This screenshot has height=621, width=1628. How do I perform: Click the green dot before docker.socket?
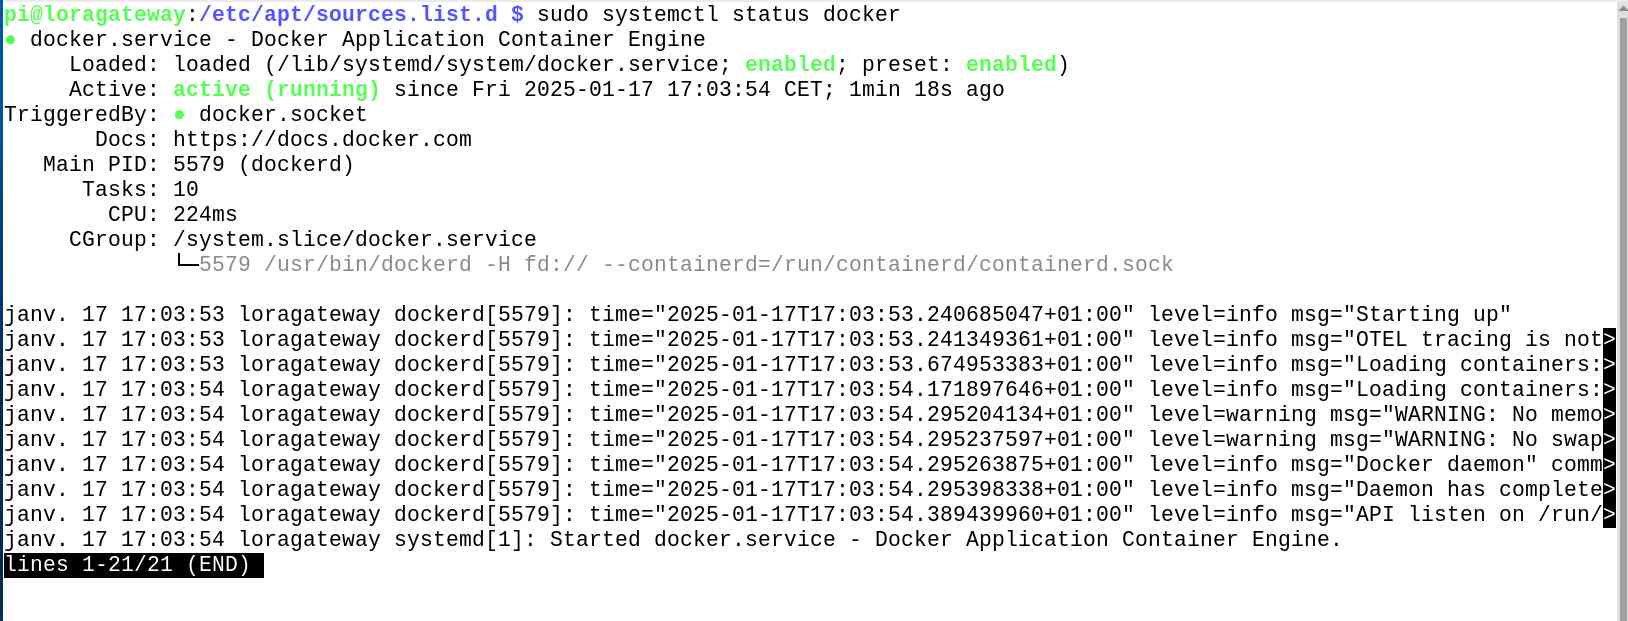(x=179, y=115)
